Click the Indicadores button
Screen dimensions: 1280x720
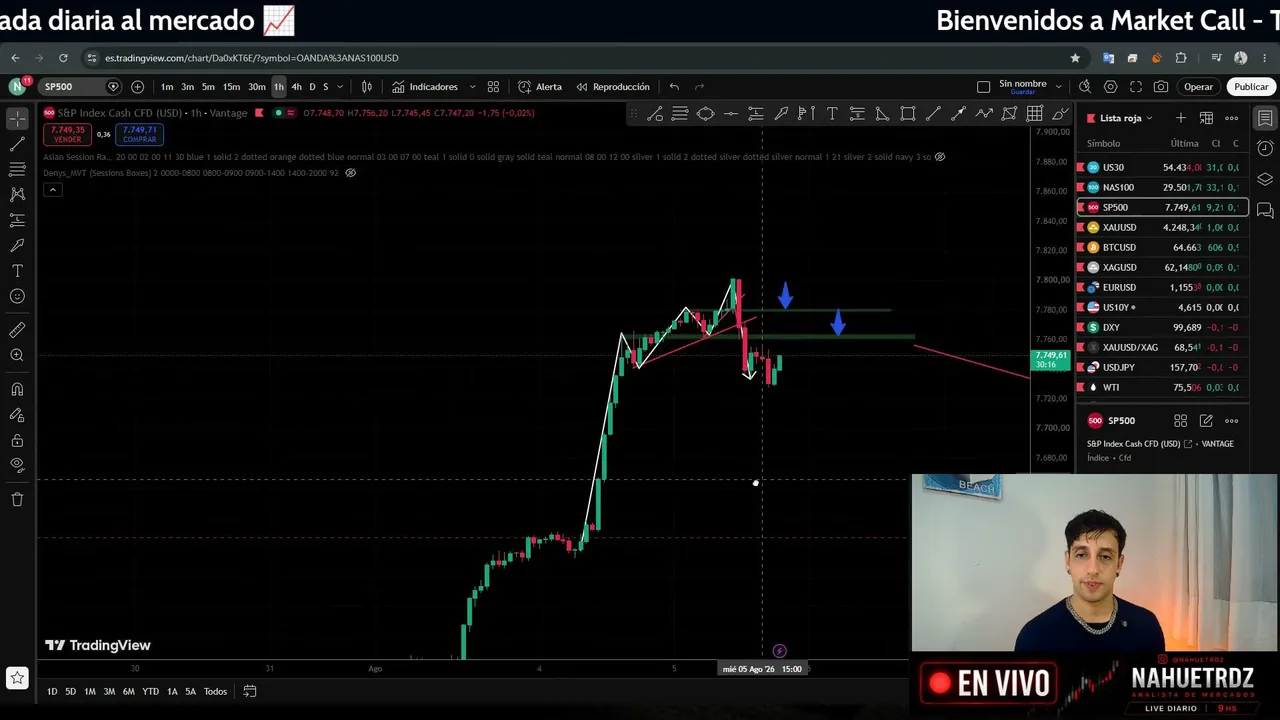tap(425, 87)
